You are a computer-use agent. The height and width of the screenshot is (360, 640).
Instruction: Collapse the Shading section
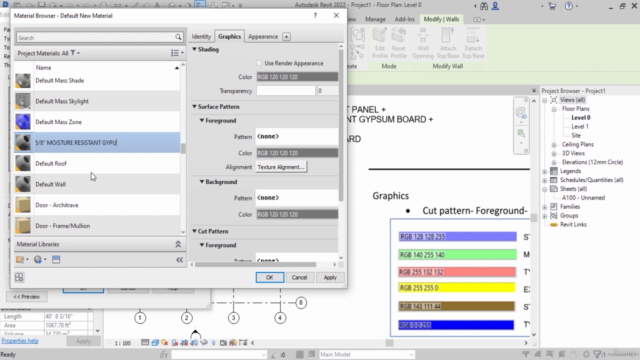coord(195,49)
